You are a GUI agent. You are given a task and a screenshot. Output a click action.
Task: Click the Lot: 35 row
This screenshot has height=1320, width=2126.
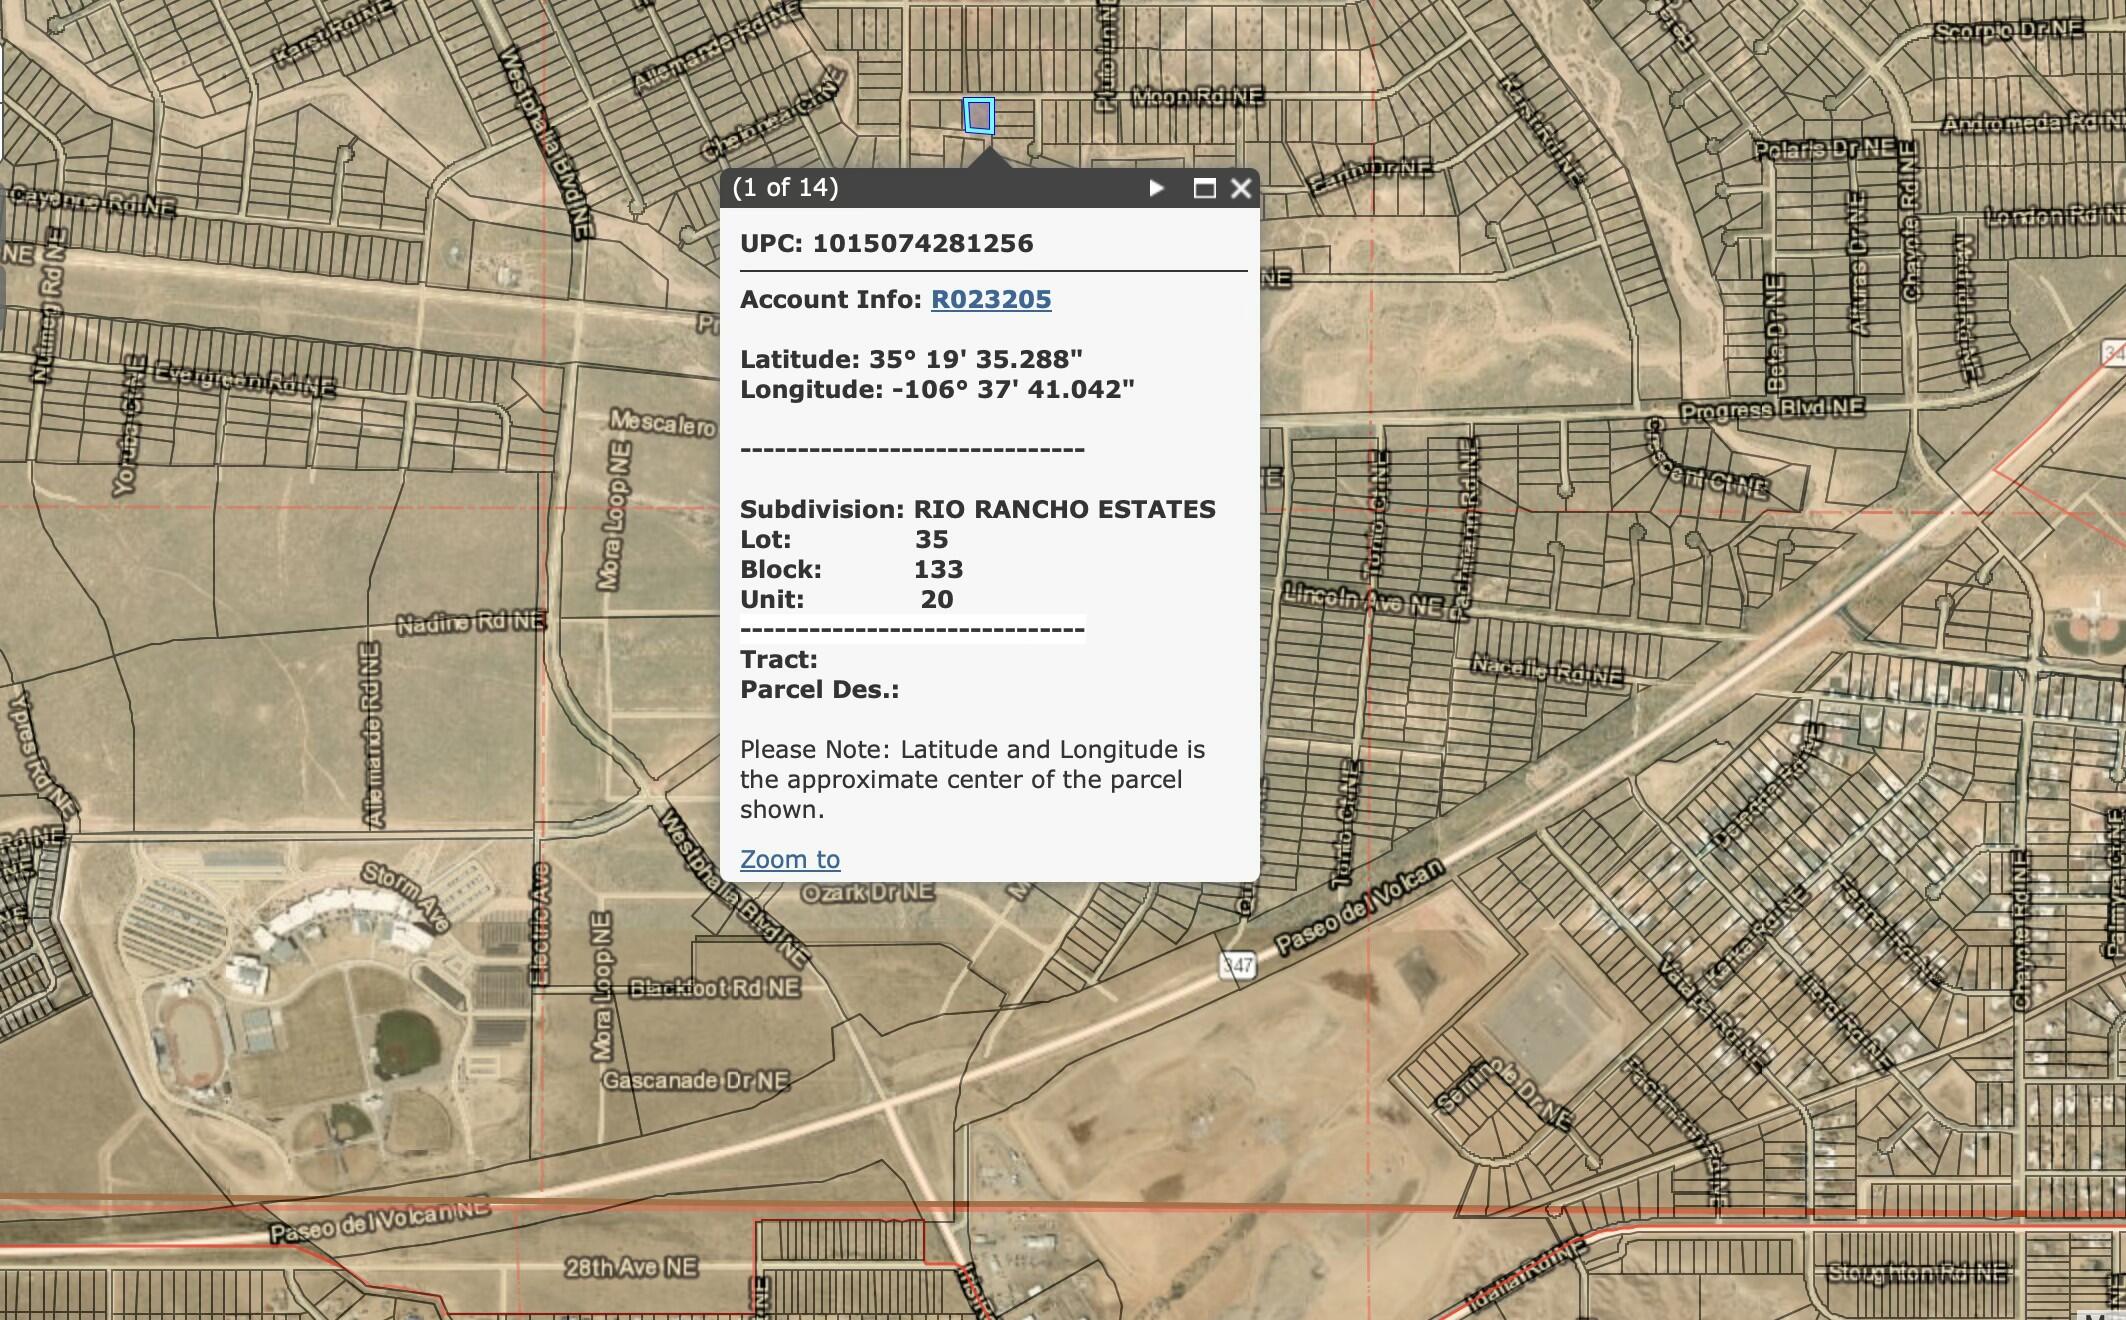pyautogui.click(x=844, y=539)
